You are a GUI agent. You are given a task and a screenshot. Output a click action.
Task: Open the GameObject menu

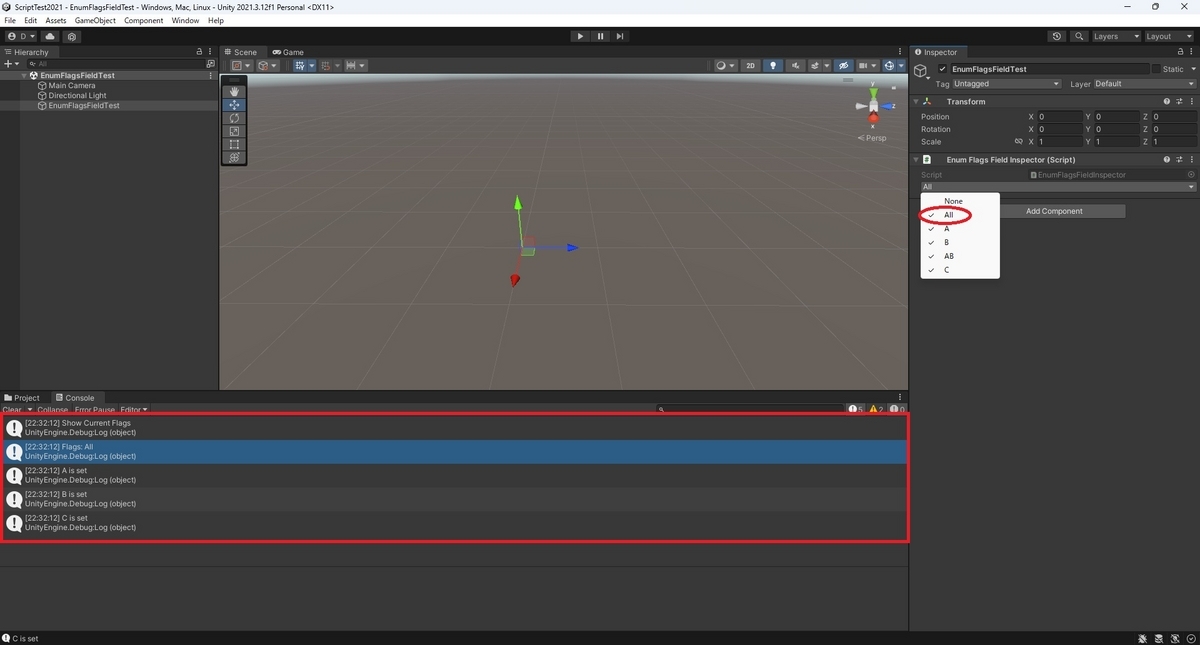coord(95,19)
